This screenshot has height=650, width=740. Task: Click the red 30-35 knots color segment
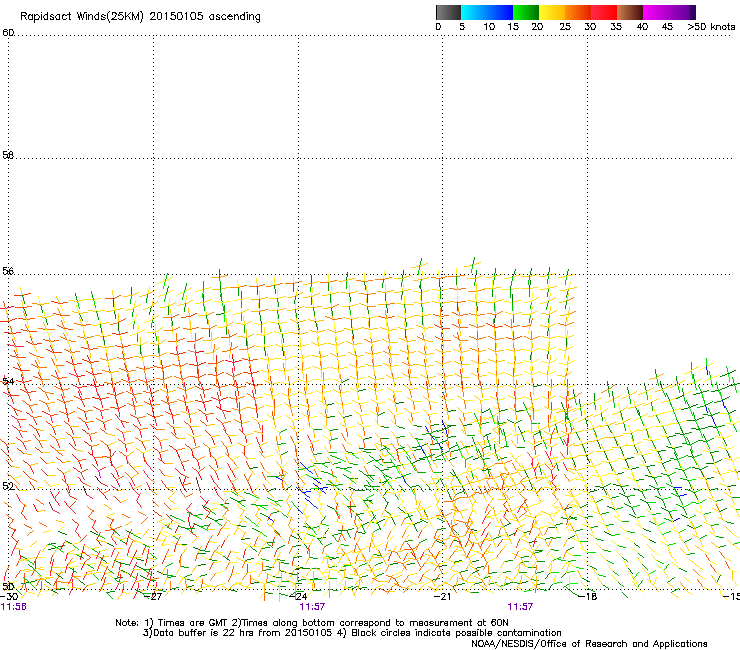point(604,12)
